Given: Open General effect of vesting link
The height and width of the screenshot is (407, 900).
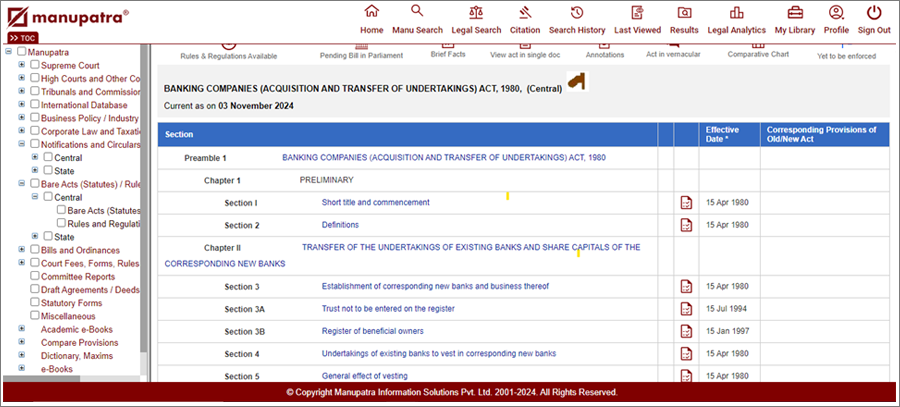Looking at the screenshot, I should [364, 376].
